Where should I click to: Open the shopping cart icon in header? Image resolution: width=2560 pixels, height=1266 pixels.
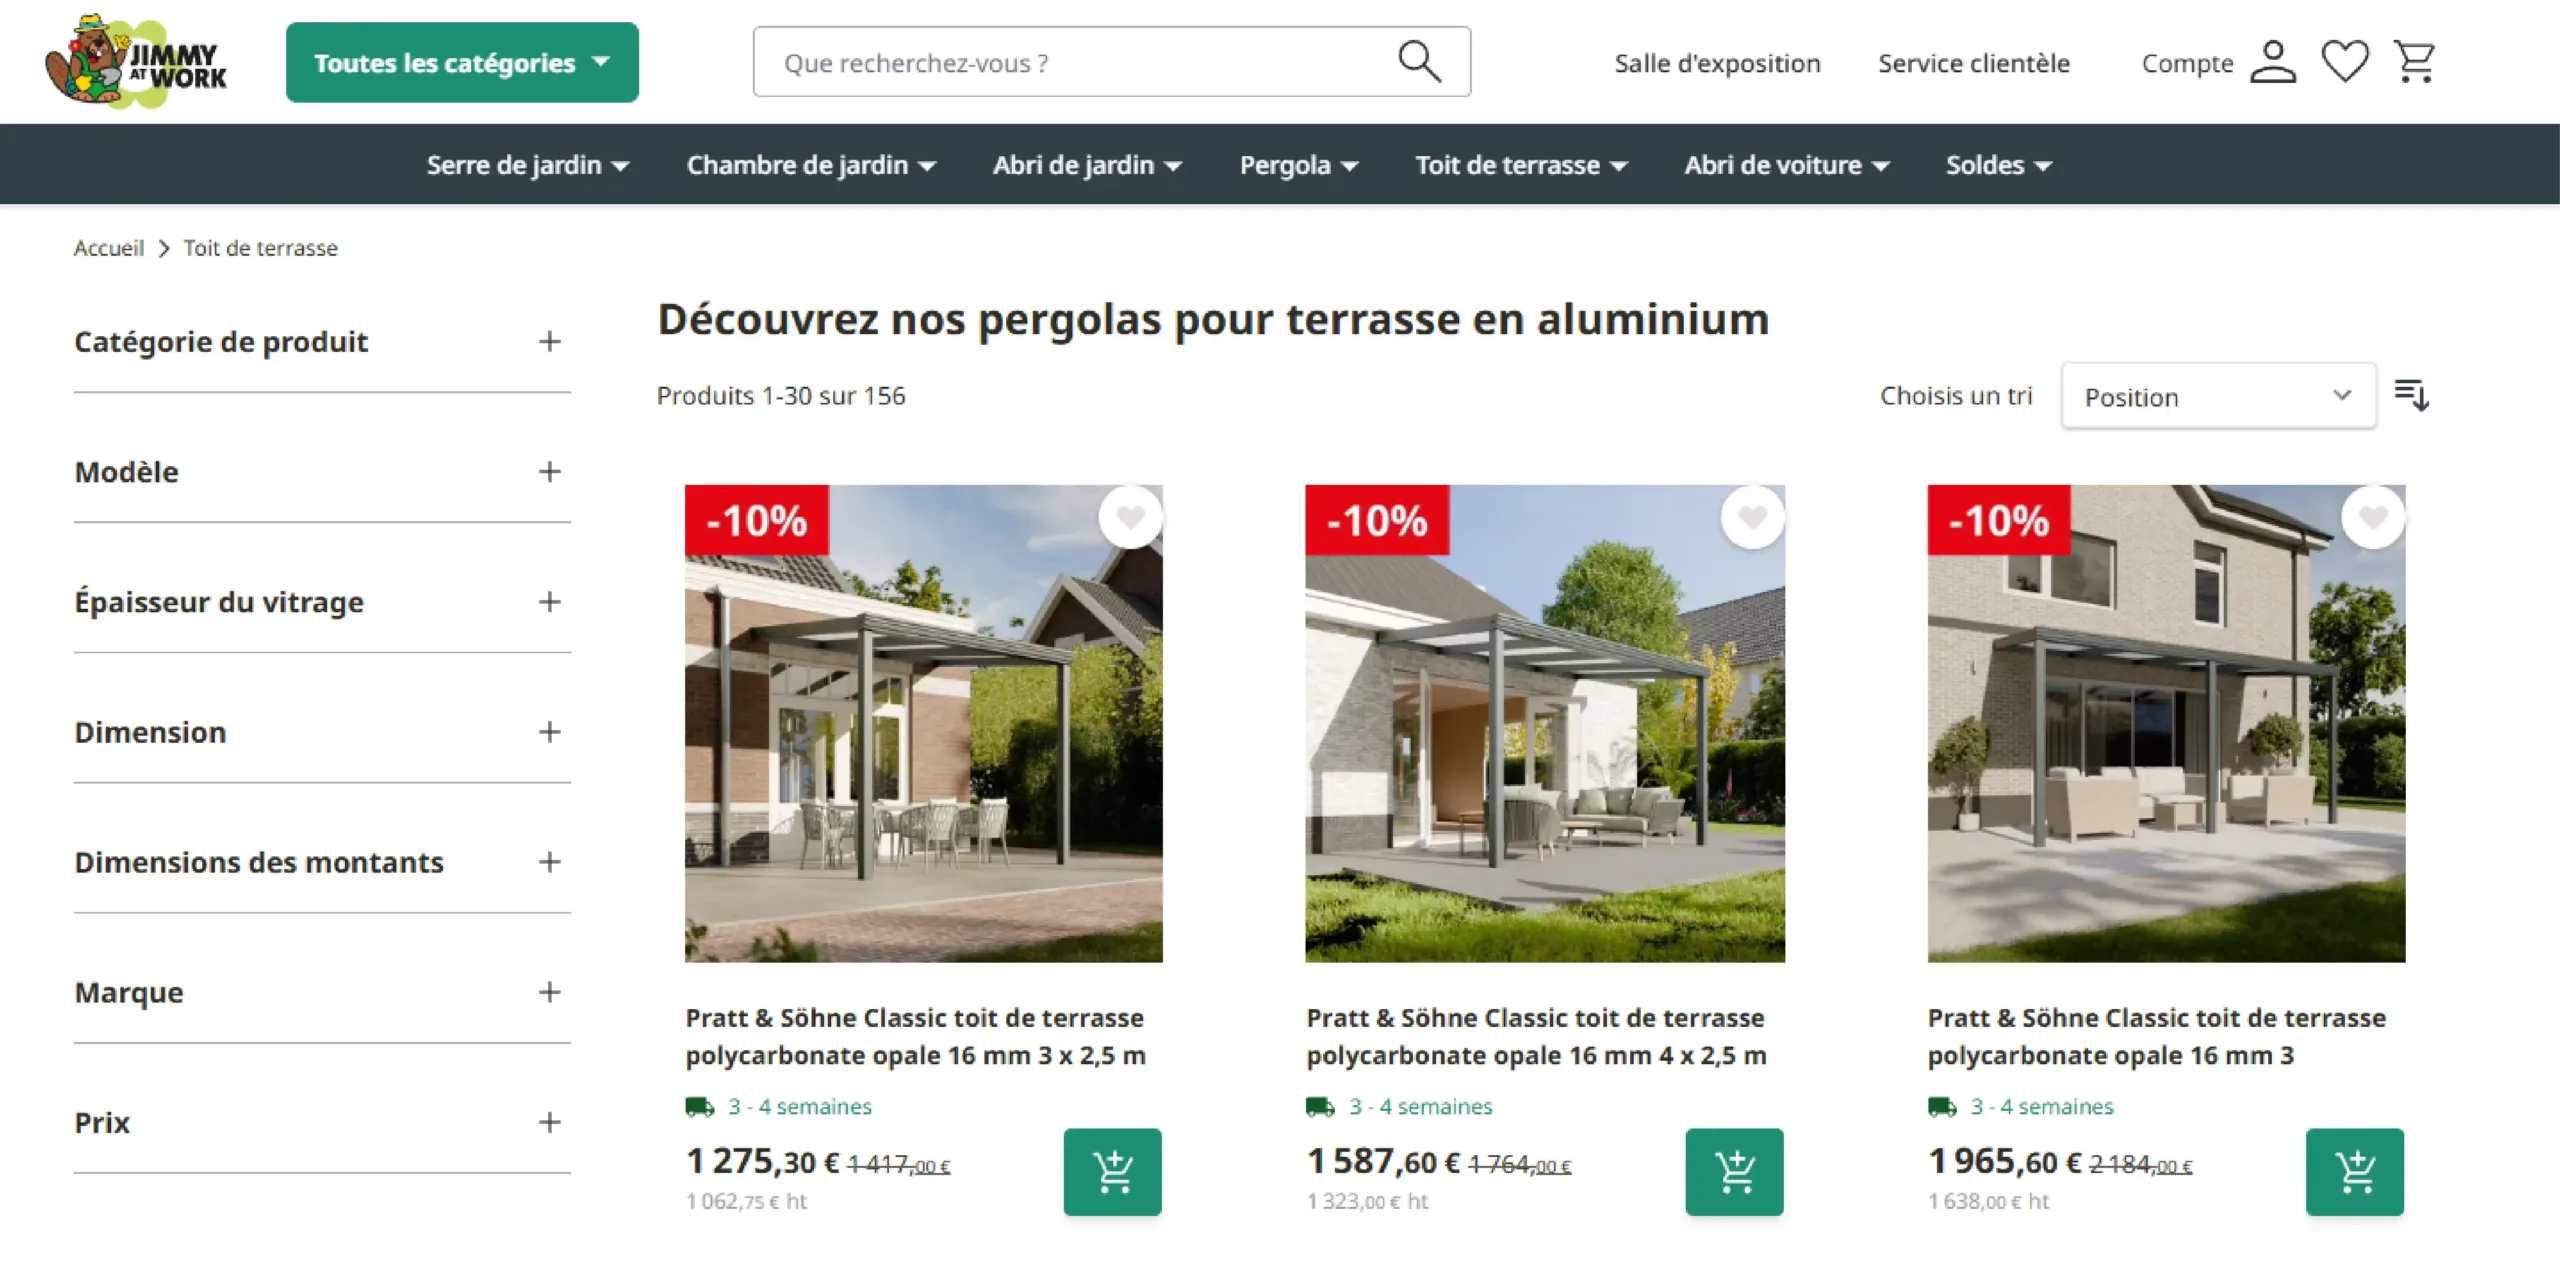click(x=2414, y=62)
